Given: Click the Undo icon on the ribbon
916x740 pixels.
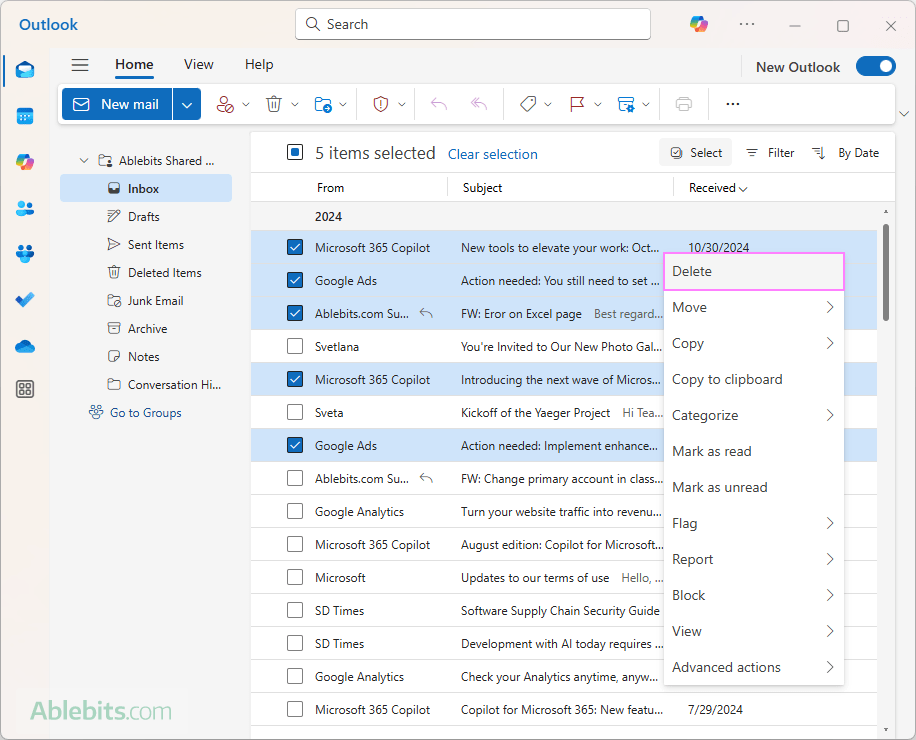Looking at the screenshot, I should pyautogui.click(x=439, y=104).
